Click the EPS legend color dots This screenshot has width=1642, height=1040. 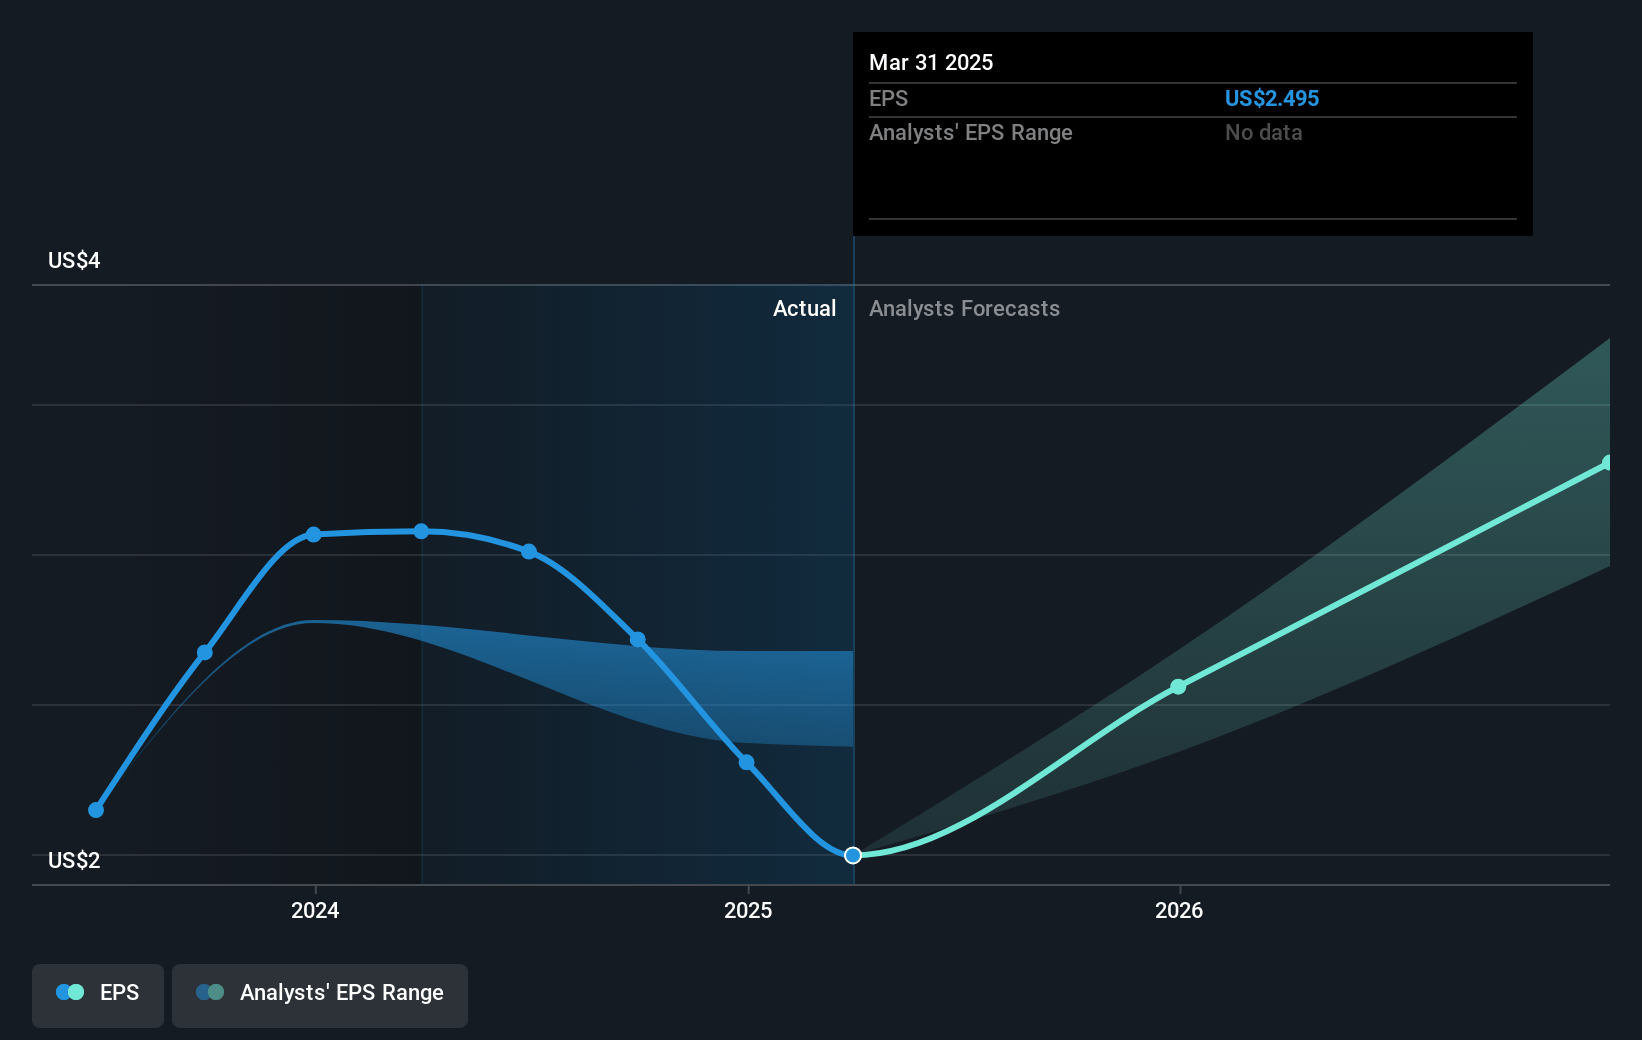point(70,992)
